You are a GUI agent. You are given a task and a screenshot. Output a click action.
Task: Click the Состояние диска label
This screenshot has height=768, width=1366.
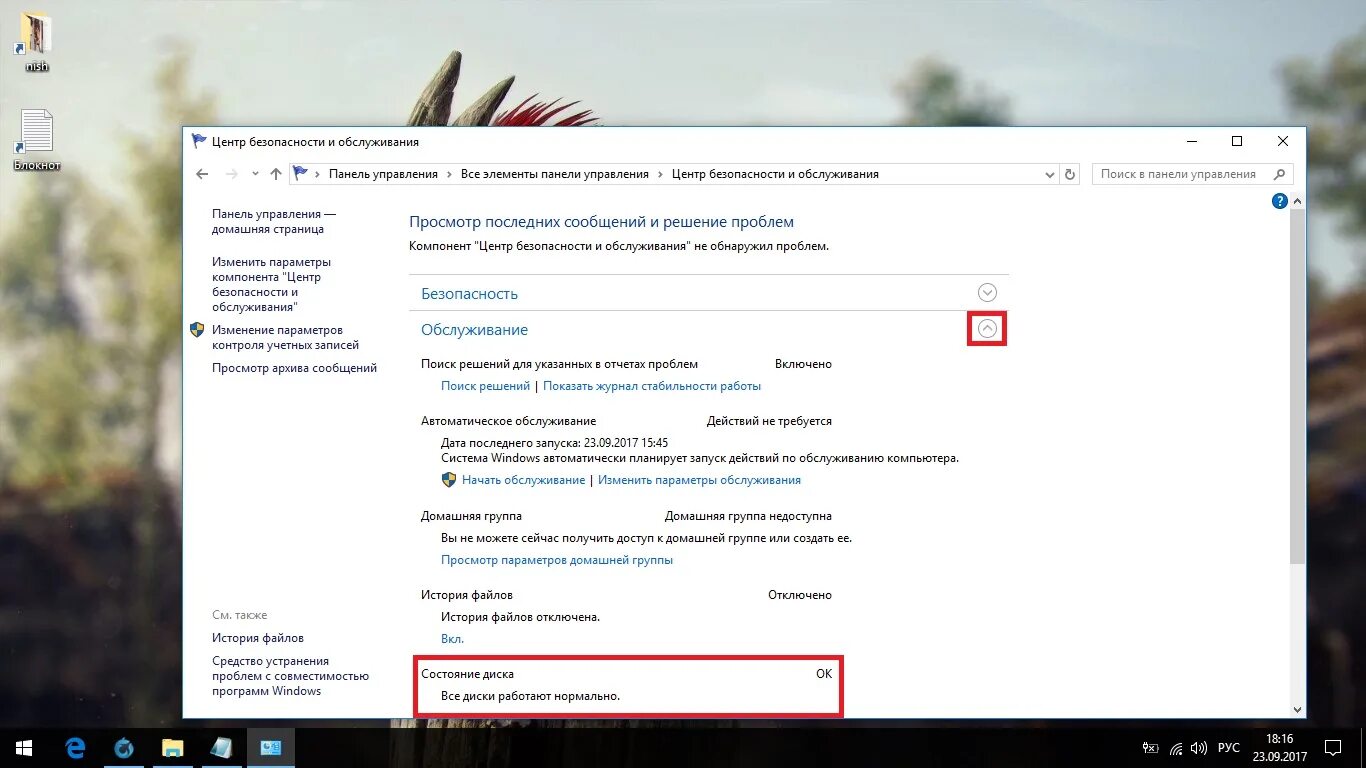click(467, 674)
